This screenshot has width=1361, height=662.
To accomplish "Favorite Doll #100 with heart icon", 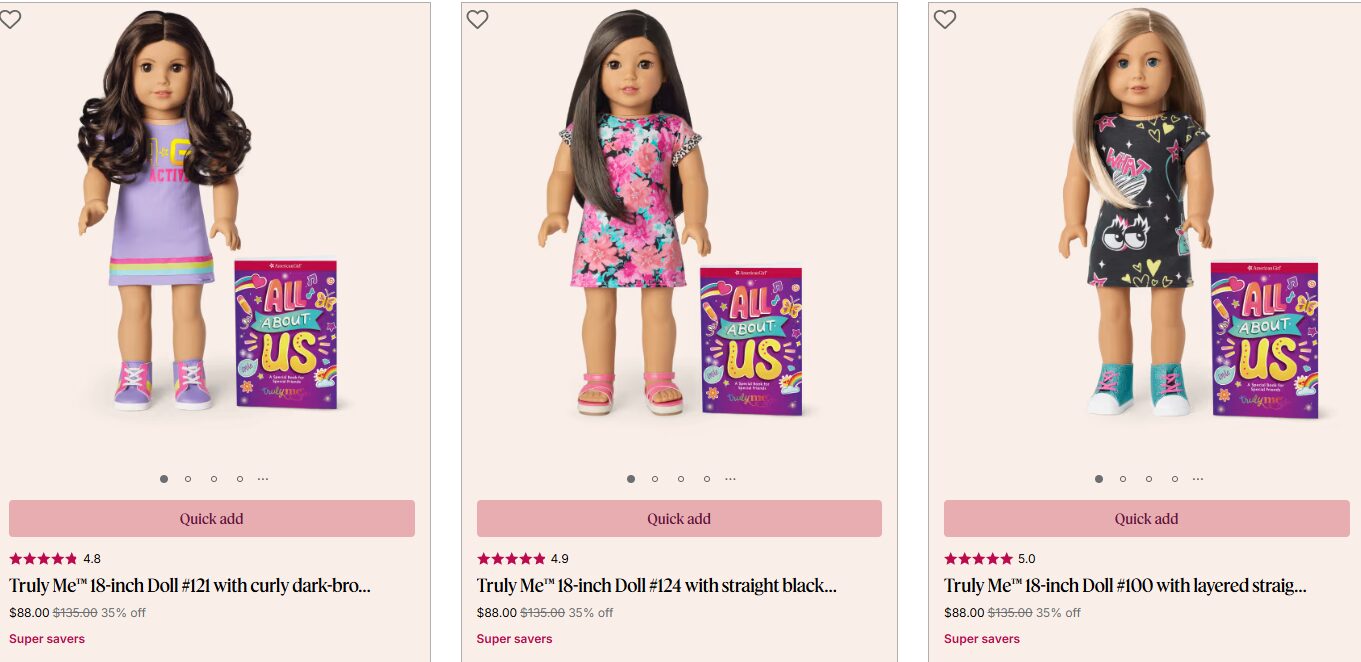I will point(945,18).
